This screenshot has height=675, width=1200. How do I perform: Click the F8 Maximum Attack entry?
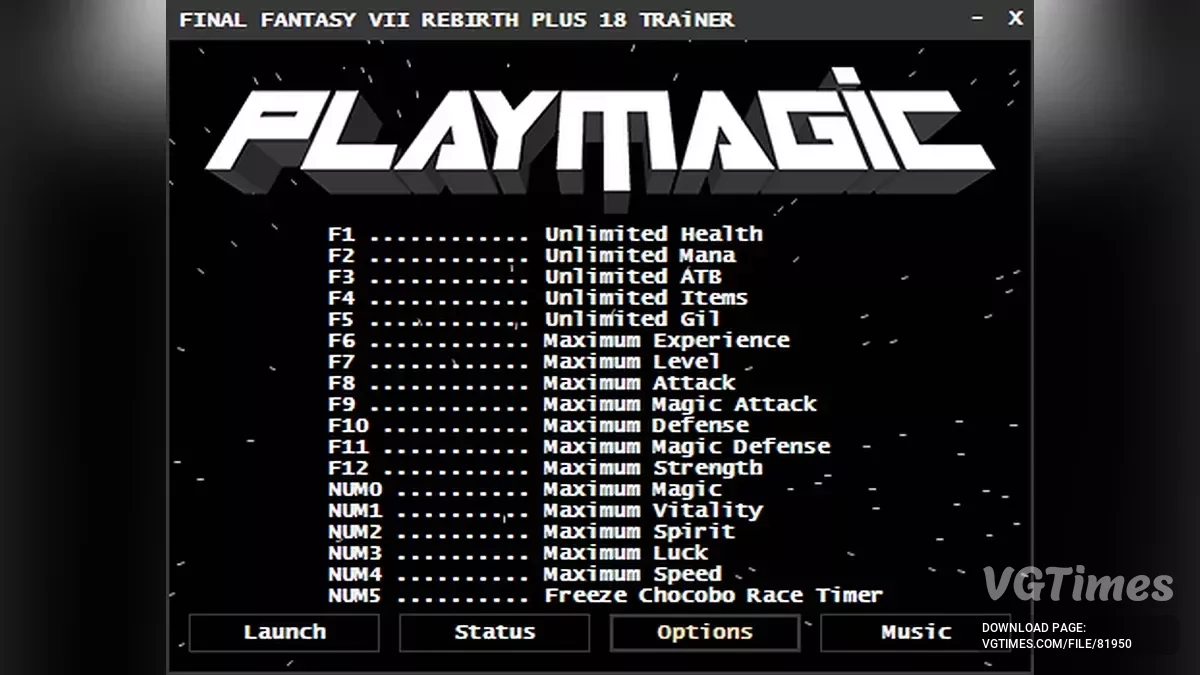[x=531, y=383]
